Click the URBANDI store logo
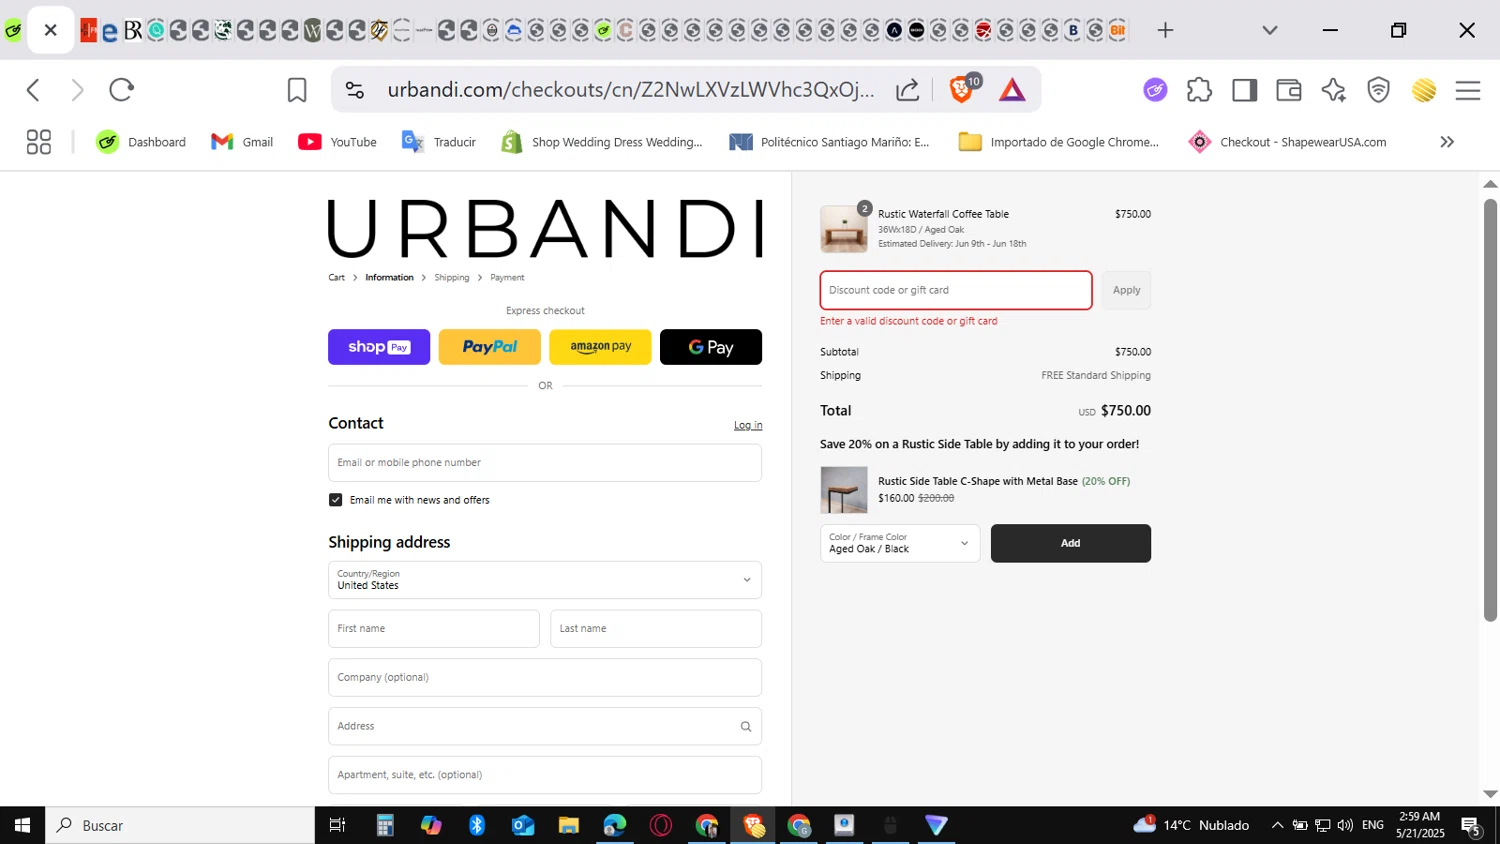Image resolution: width=1500 pixels, height=844 pixels. [x=545, y=228]
